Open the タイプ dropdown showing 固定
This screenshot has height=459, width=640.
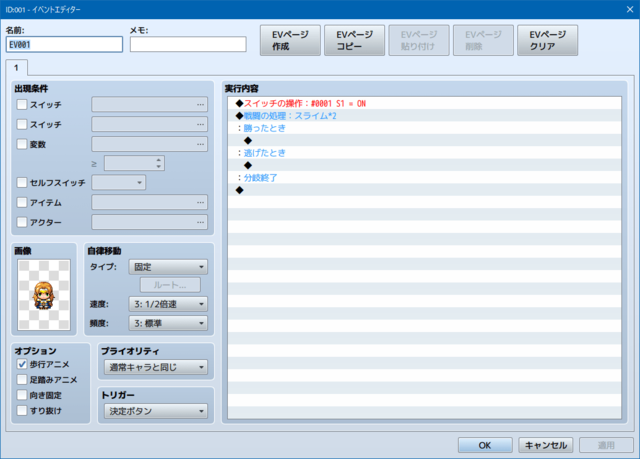[168, 267]
